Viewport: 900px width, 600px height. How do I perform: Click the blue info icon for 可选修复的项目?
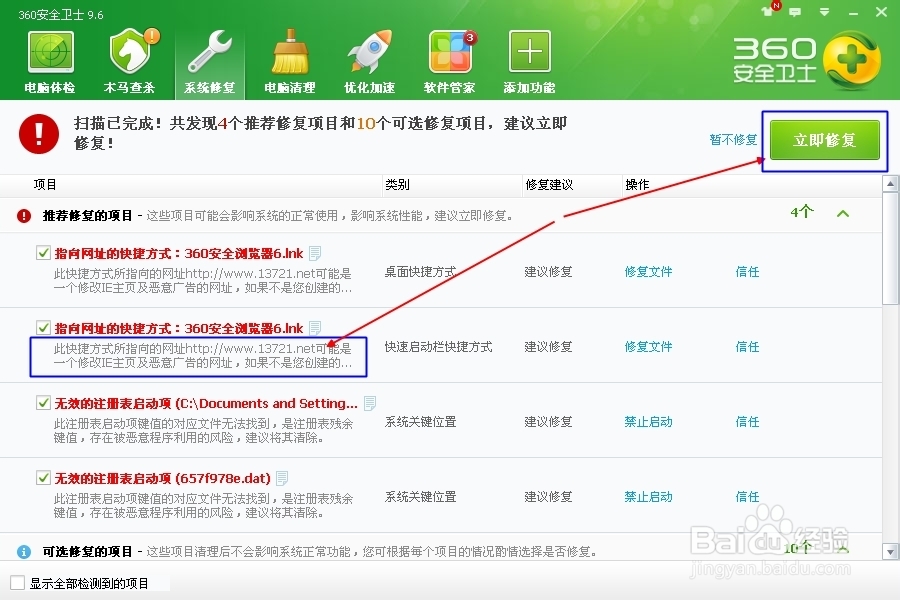point(24,552)
